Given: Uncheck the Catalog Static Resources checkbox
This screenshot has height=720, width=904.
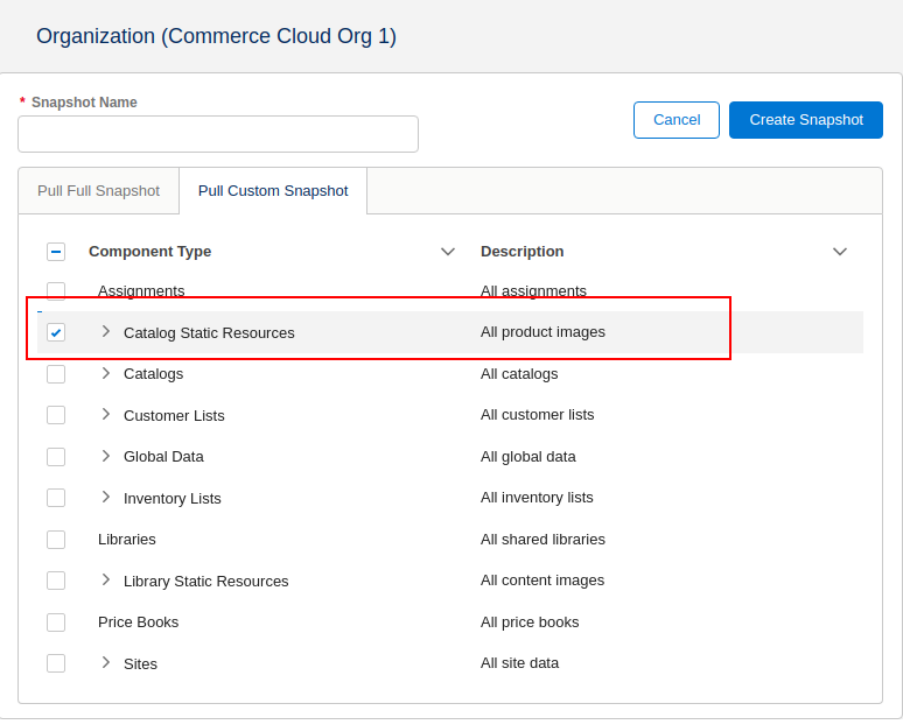Looking at the screenshot, I should pyautogui.click(x=56, y=333).
